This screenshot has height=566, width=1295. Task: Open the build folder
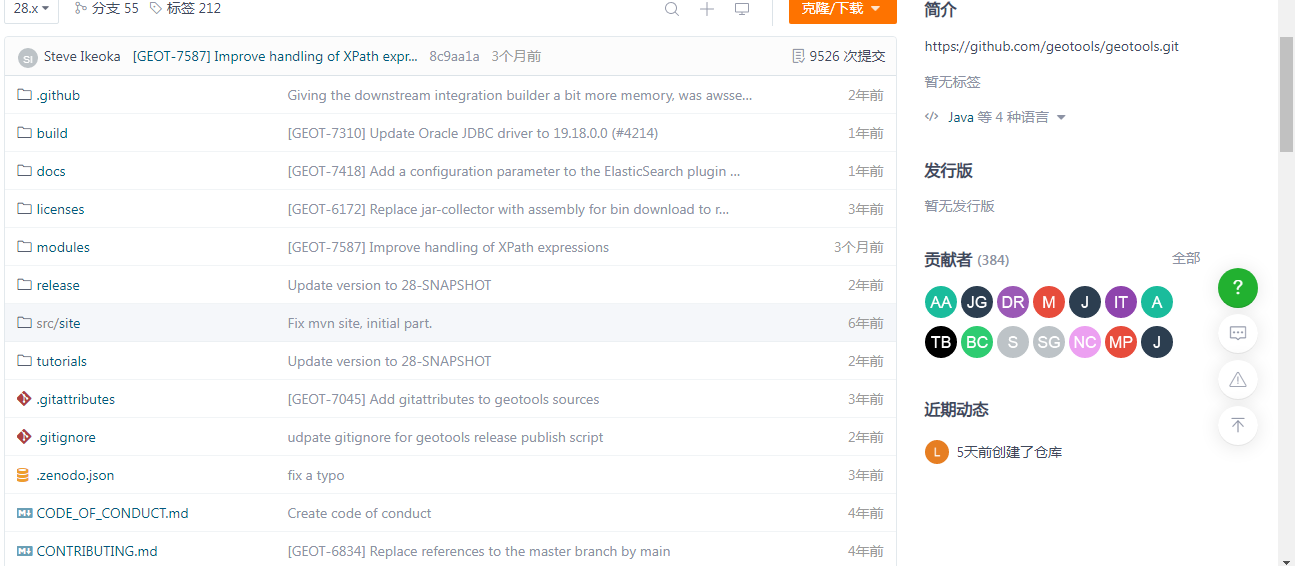[52, 133]
